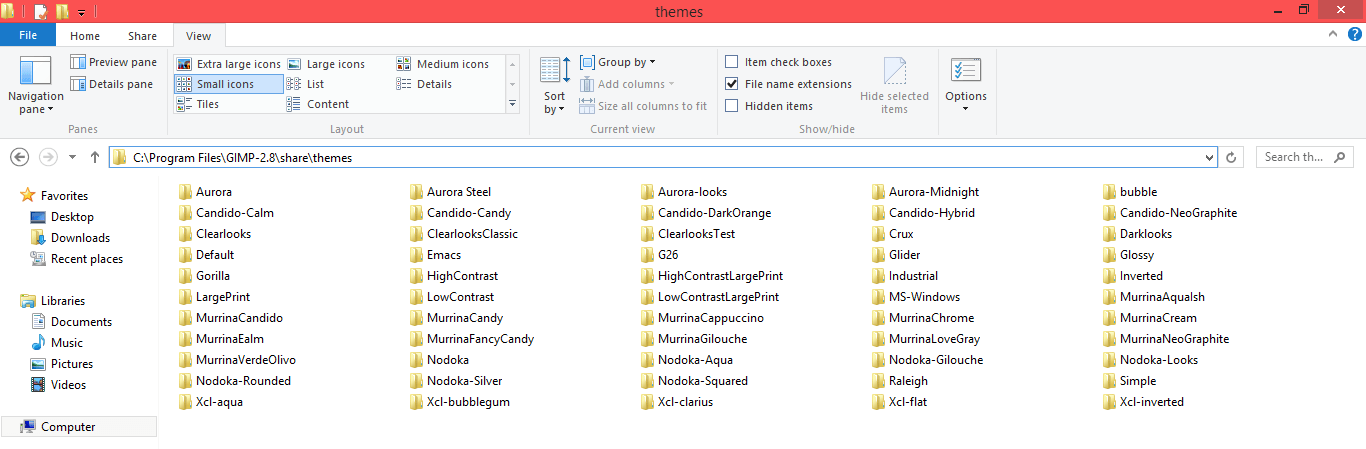
Task: Select the ClearlooksClassic folder
Action: click(x=464, y=234)
